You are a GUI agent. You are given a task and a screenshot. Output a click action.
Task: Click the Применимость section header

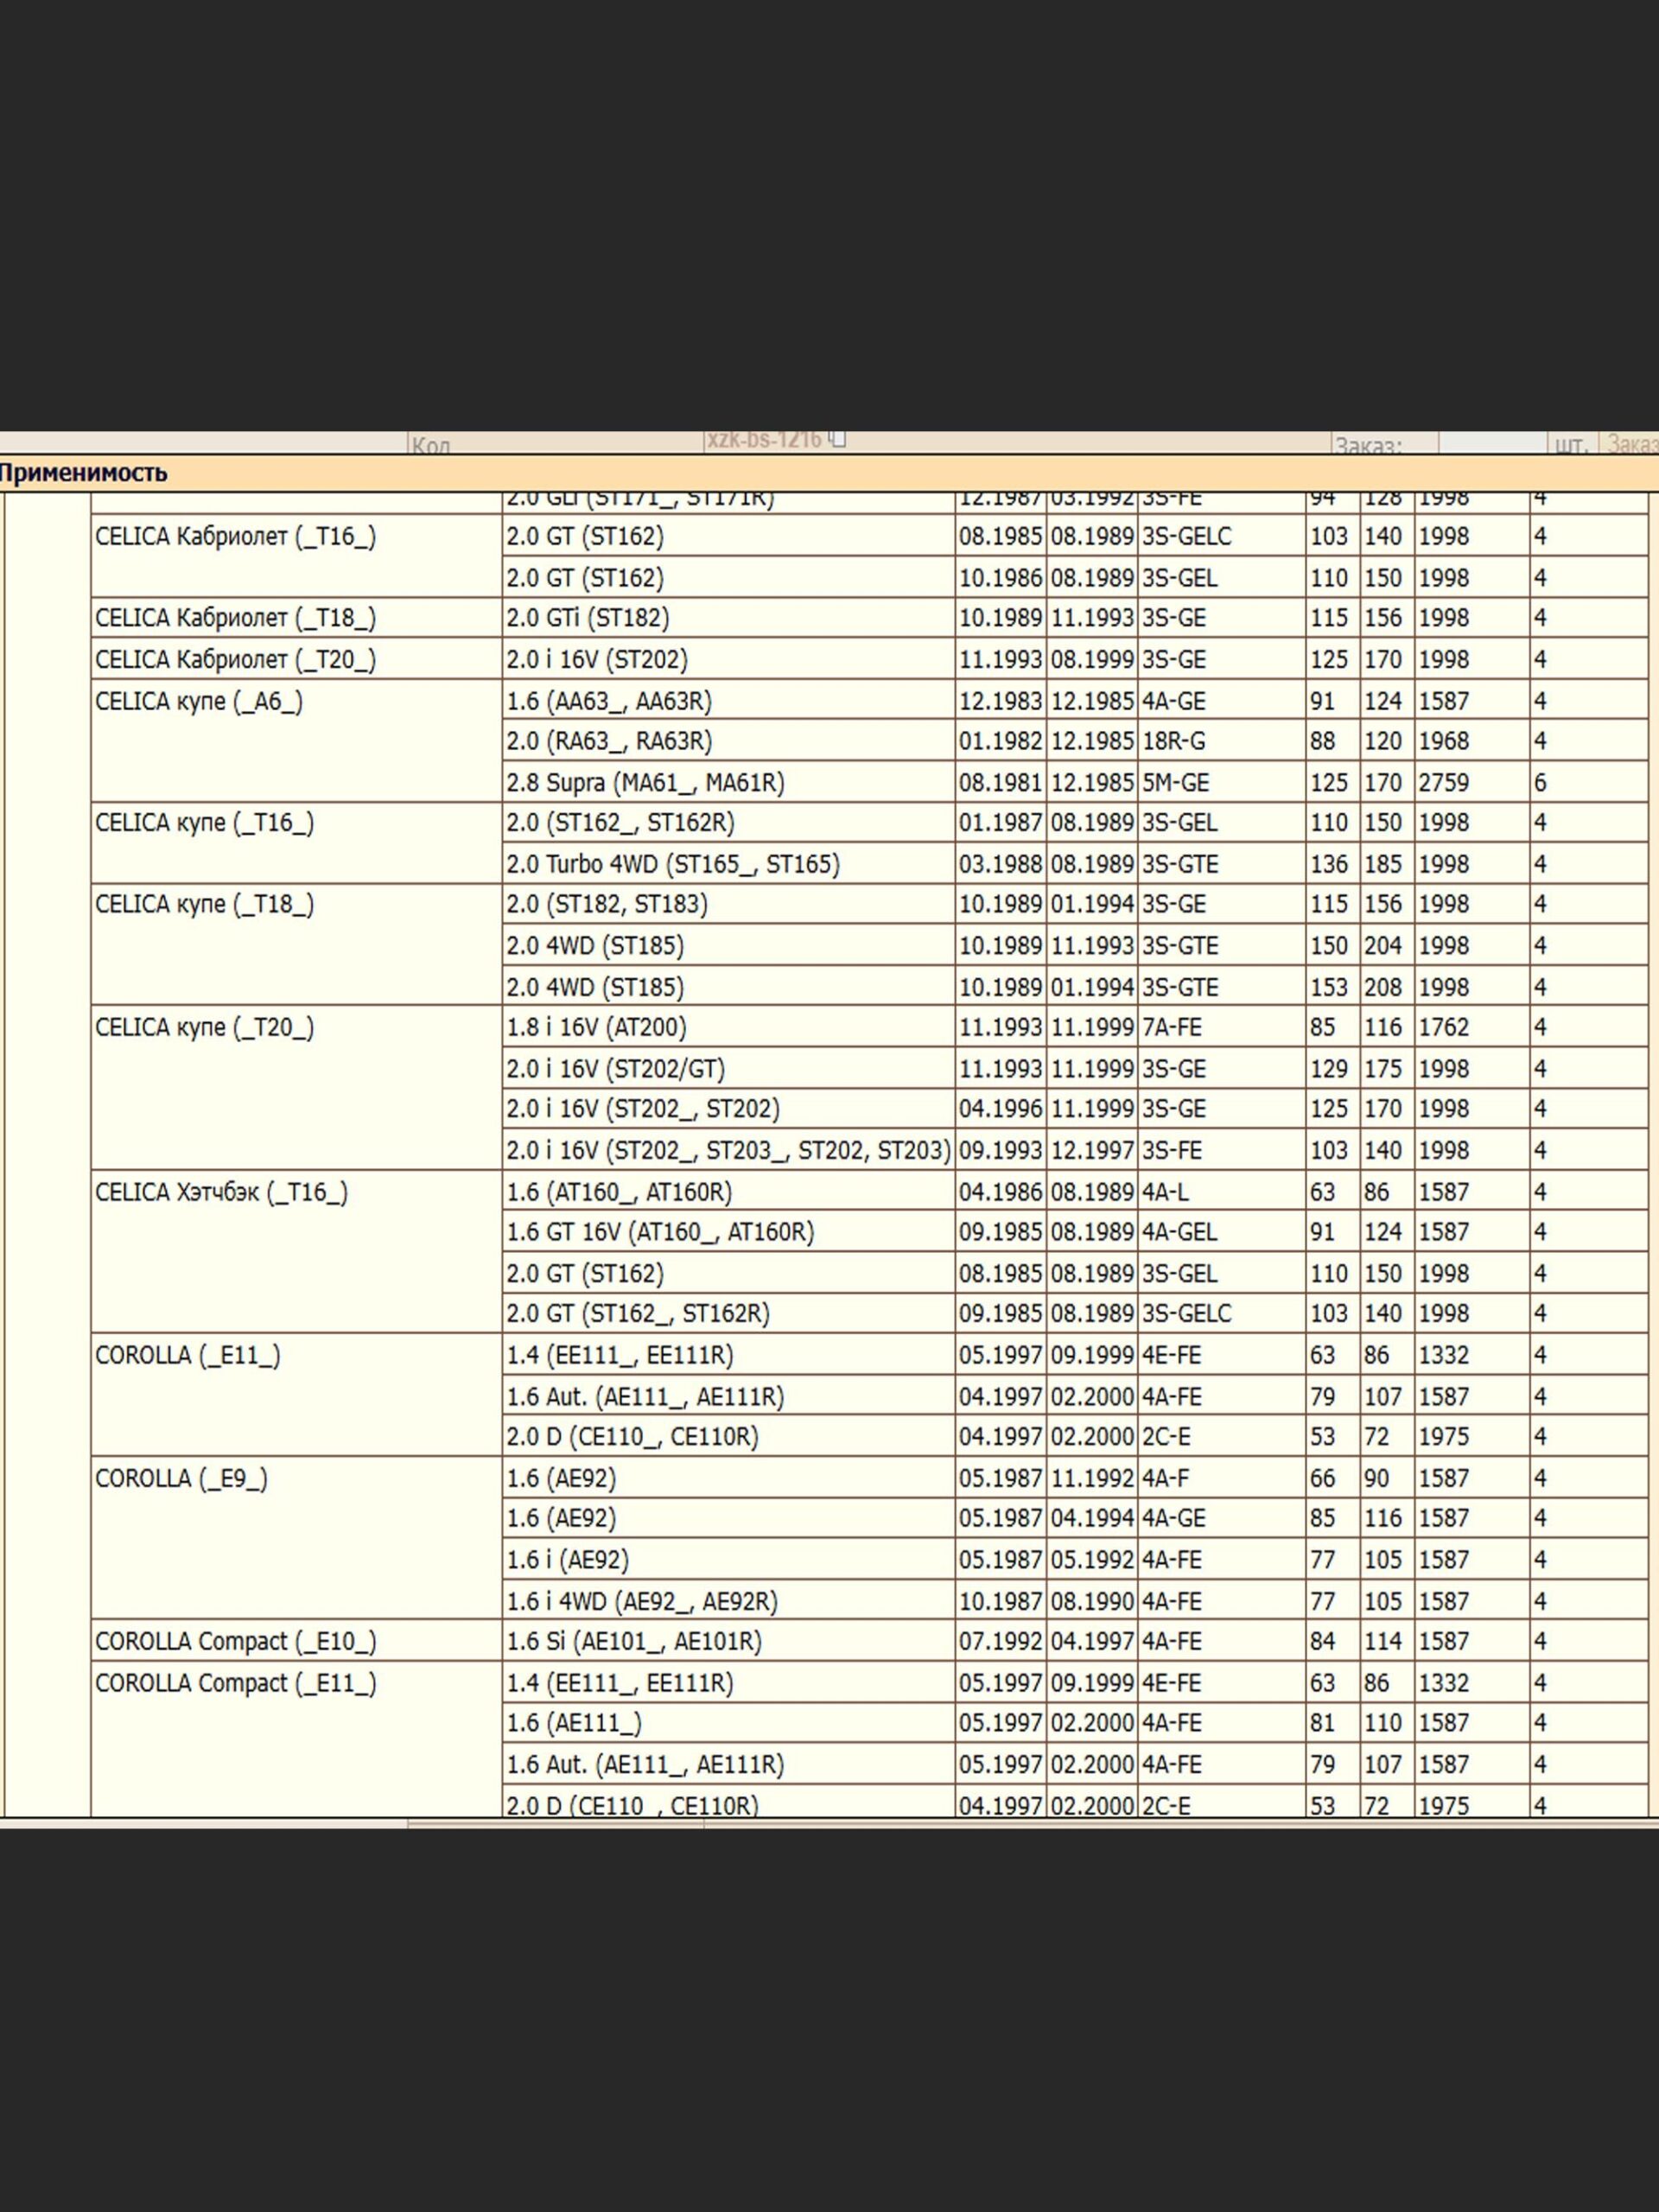(x=83, y=473)
